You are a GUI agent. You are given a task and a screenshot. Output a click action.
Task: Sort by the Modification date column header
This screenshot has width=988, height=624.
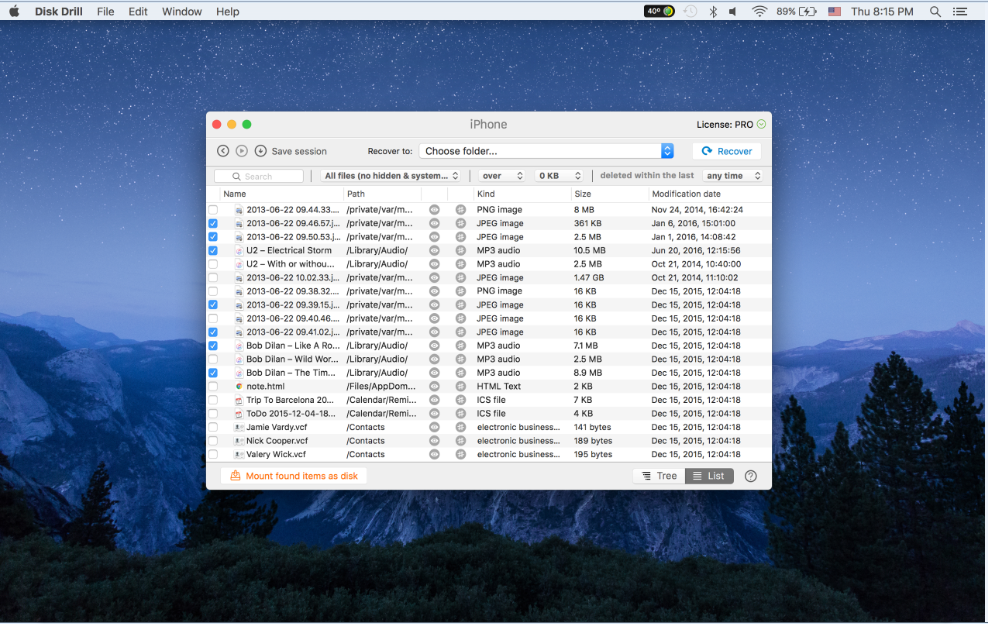click(x=686, y=194)
